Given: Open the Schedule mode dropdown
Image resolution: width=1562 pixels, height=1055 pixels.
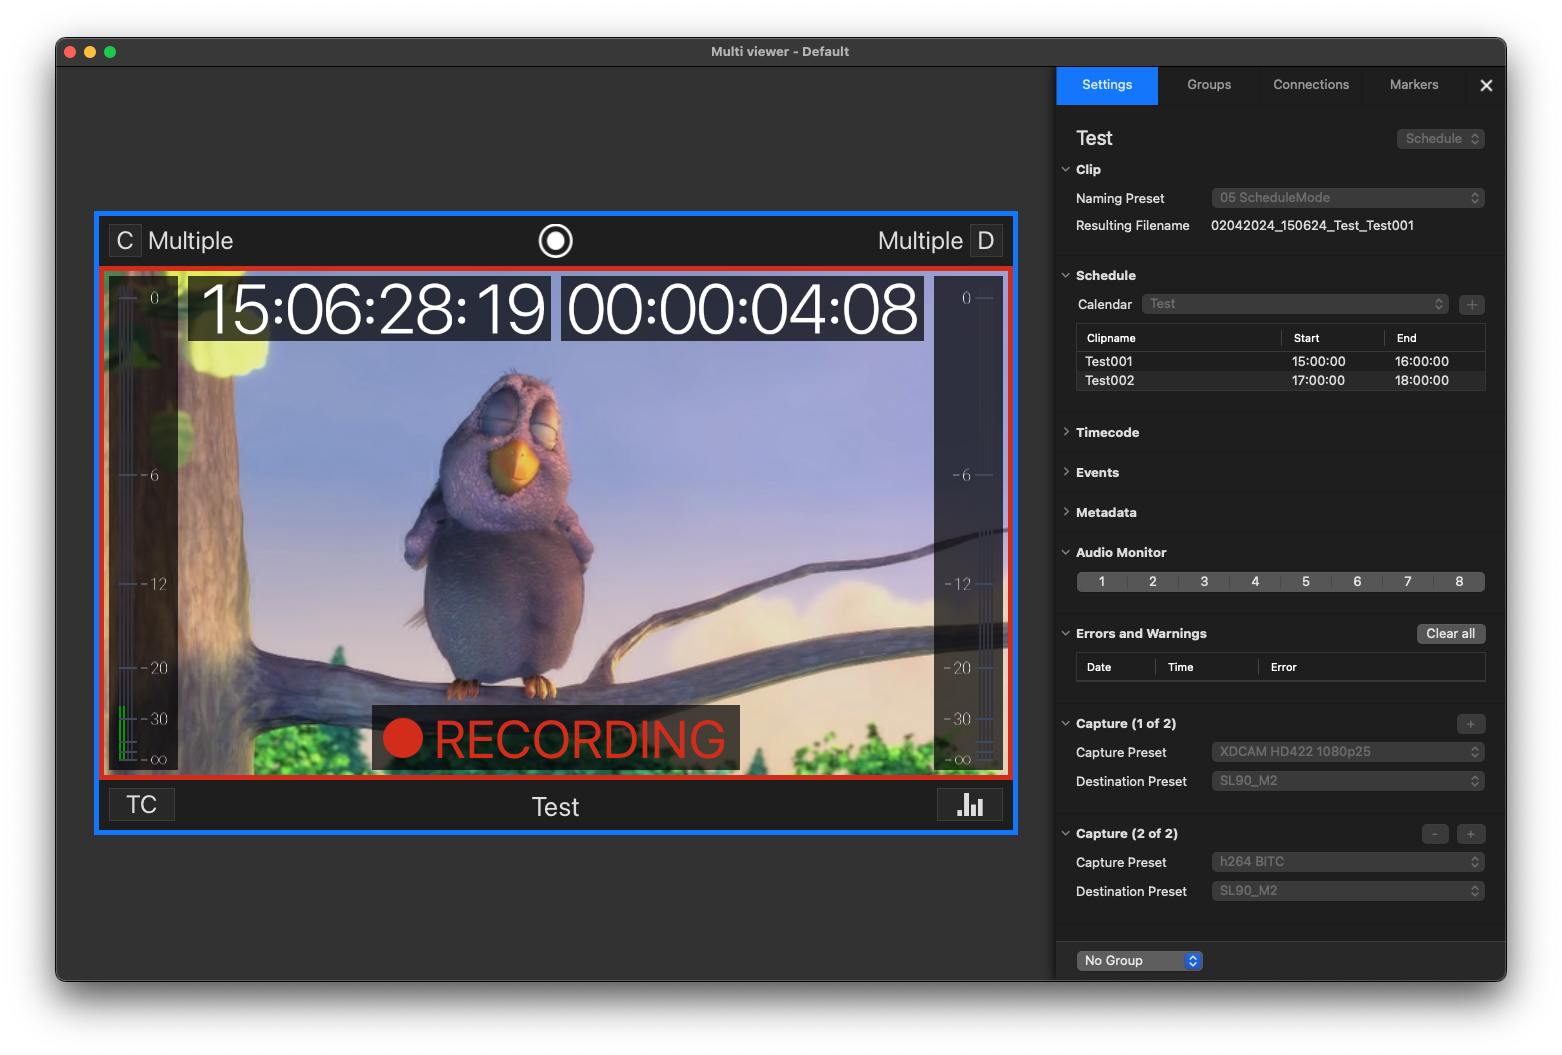Looking at the screenshot, I should click(1441, 139).
